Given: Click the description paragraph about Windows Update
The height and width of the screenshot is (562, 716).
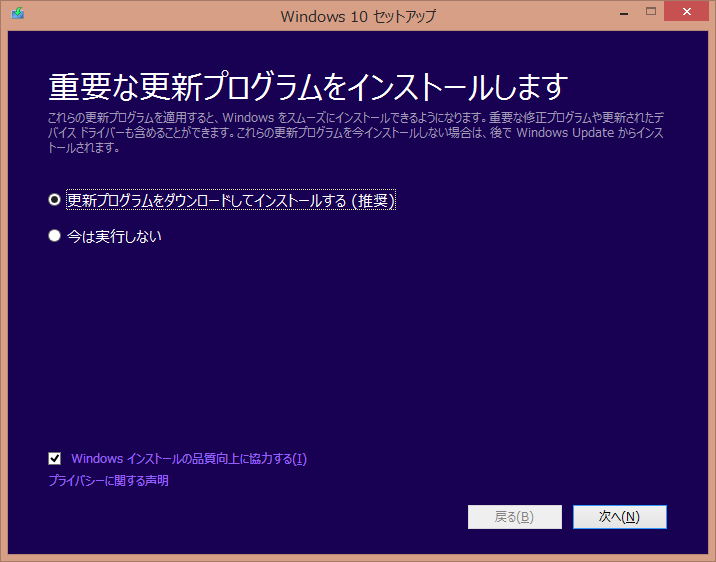Looking at the screenshot, I should [x=356, y=132].
